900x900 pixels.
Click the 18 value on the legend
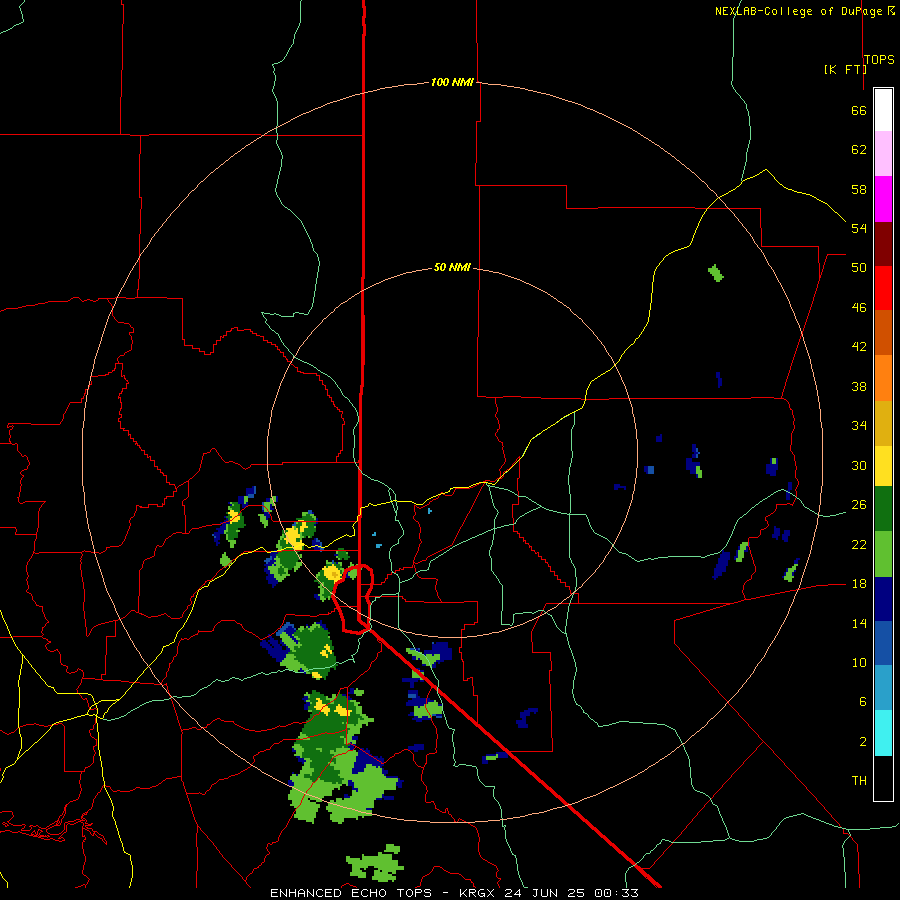[x=859, y=583]
